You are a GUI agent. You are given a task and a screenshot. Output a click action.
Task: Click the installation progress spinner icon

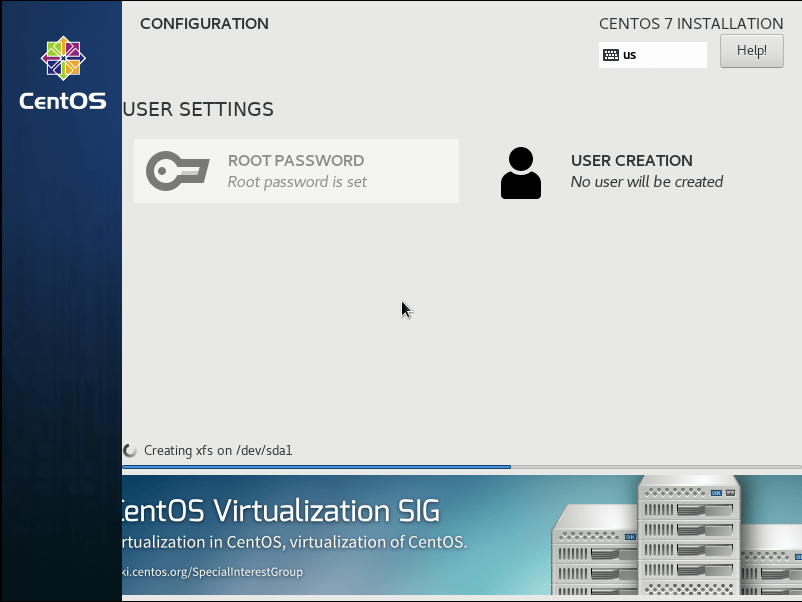click(x=130, y=451)
